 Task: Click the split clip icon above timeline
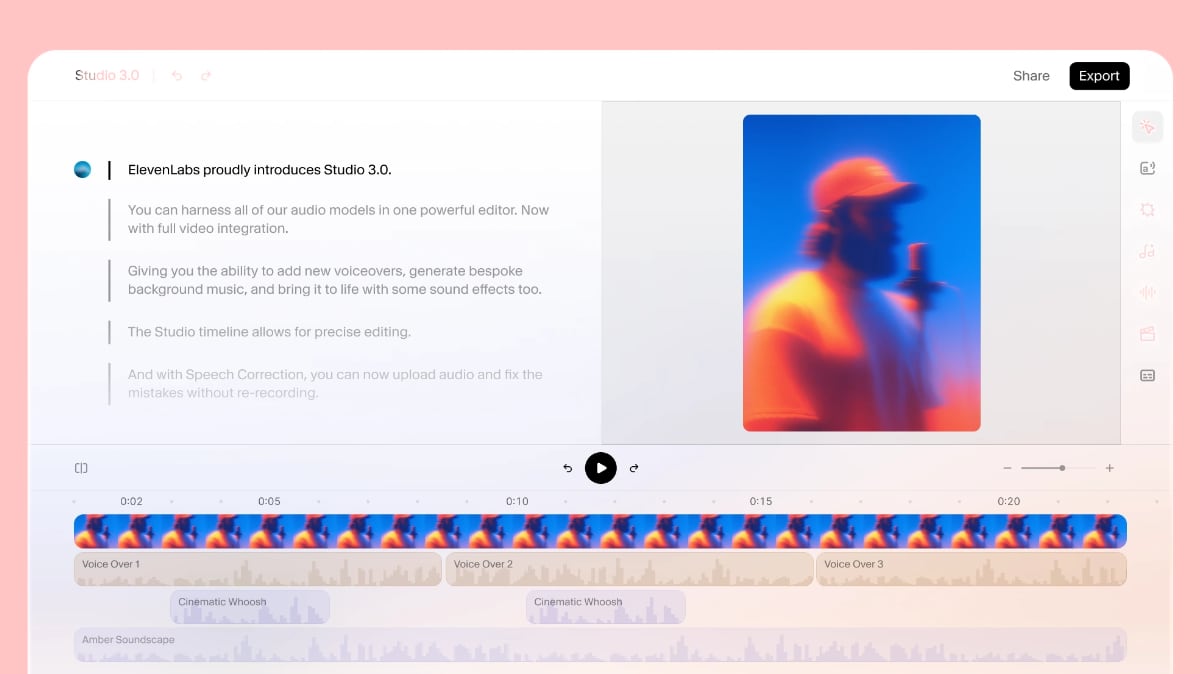[x=81, y=468]
